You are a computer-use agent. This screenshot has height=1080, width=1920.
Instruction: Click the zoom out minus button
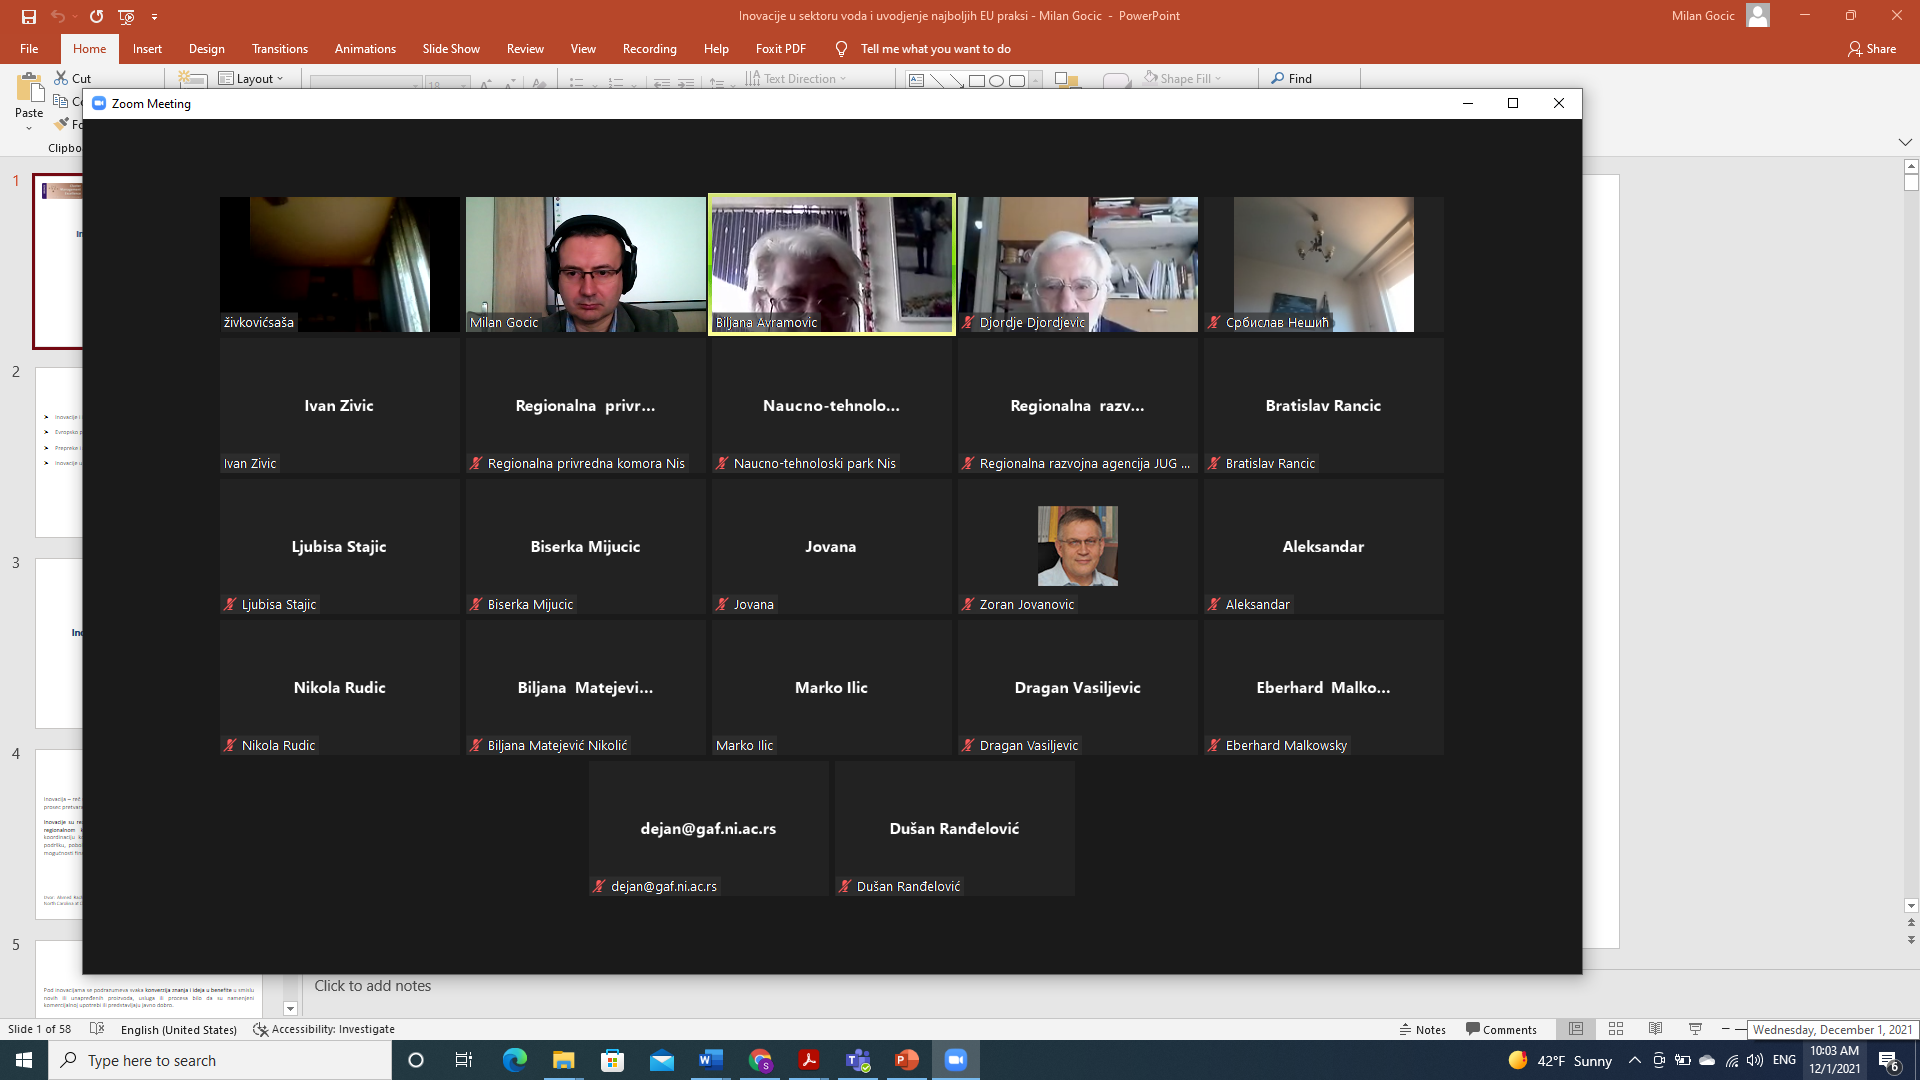pyautogui.click(x=1726, y=1029)
